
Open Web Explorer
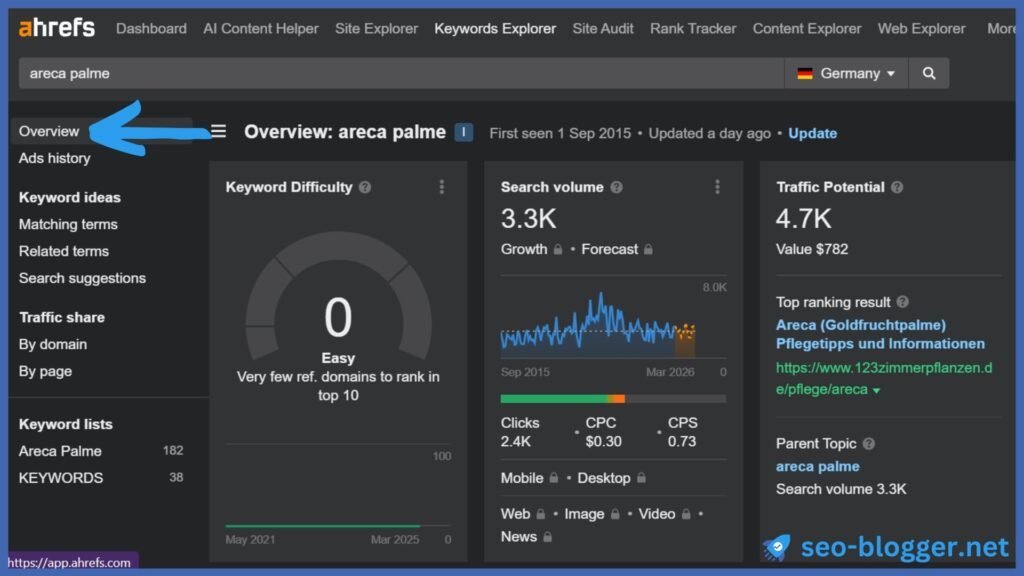click(x=921, y=29)
